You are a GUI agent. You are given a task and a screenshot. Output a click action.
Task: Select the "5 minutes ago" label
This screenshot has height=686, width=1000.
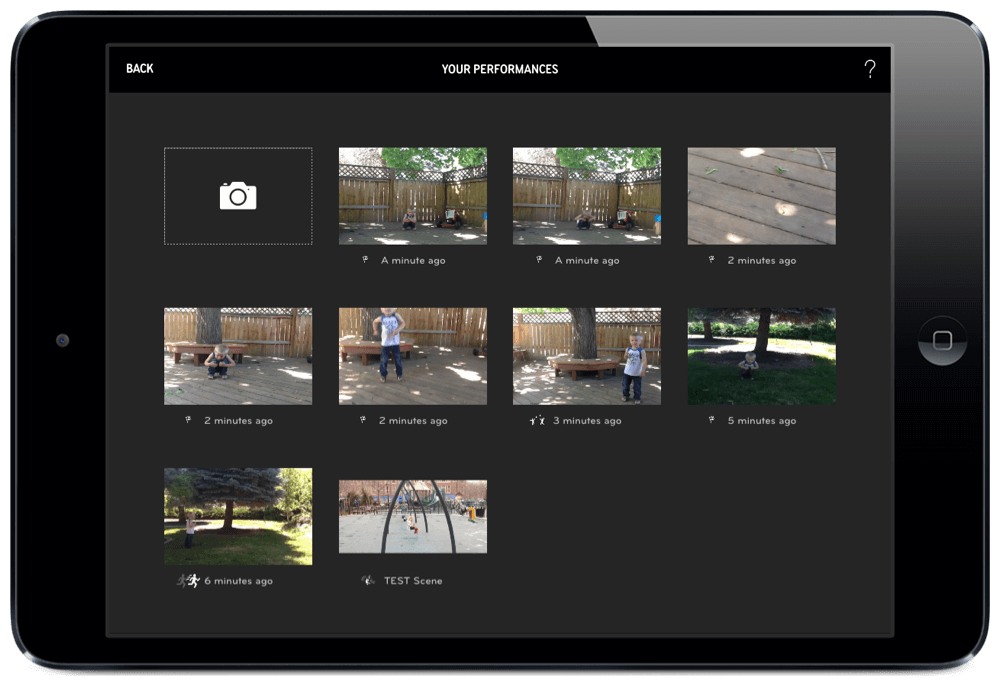coord(762,421)
